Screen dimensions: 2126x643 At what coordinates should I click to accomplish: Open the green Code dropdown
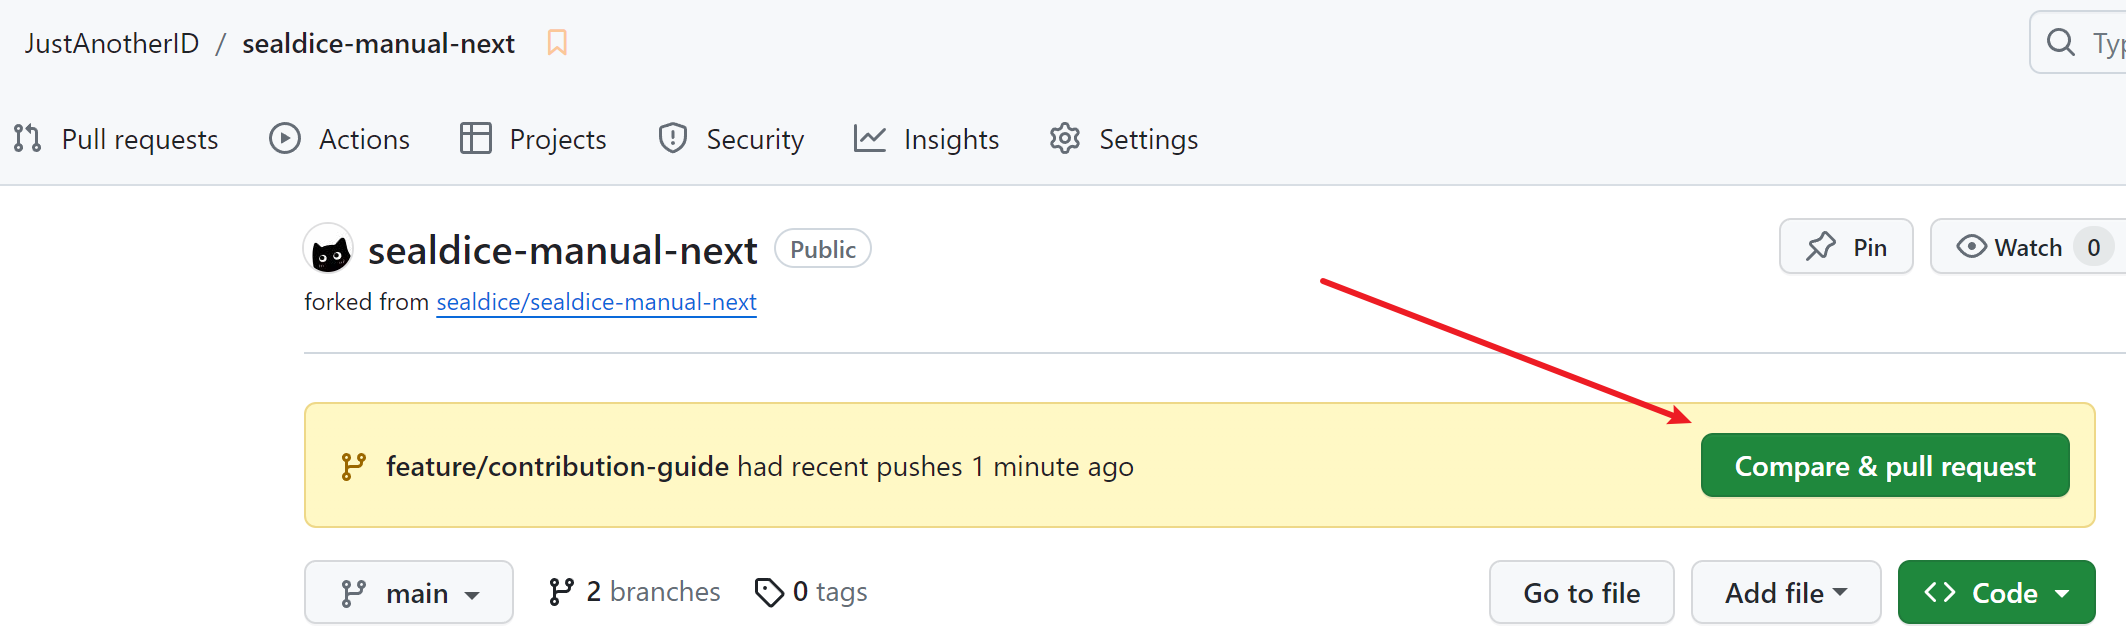pyautogui.click(x=1995, y=593)
